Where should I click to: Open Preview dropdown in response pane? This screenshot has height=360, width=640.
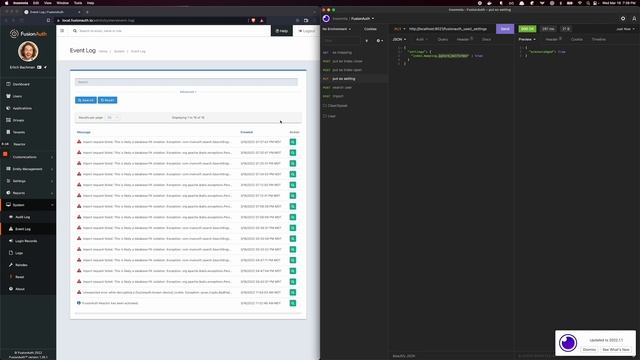point(527,40)
